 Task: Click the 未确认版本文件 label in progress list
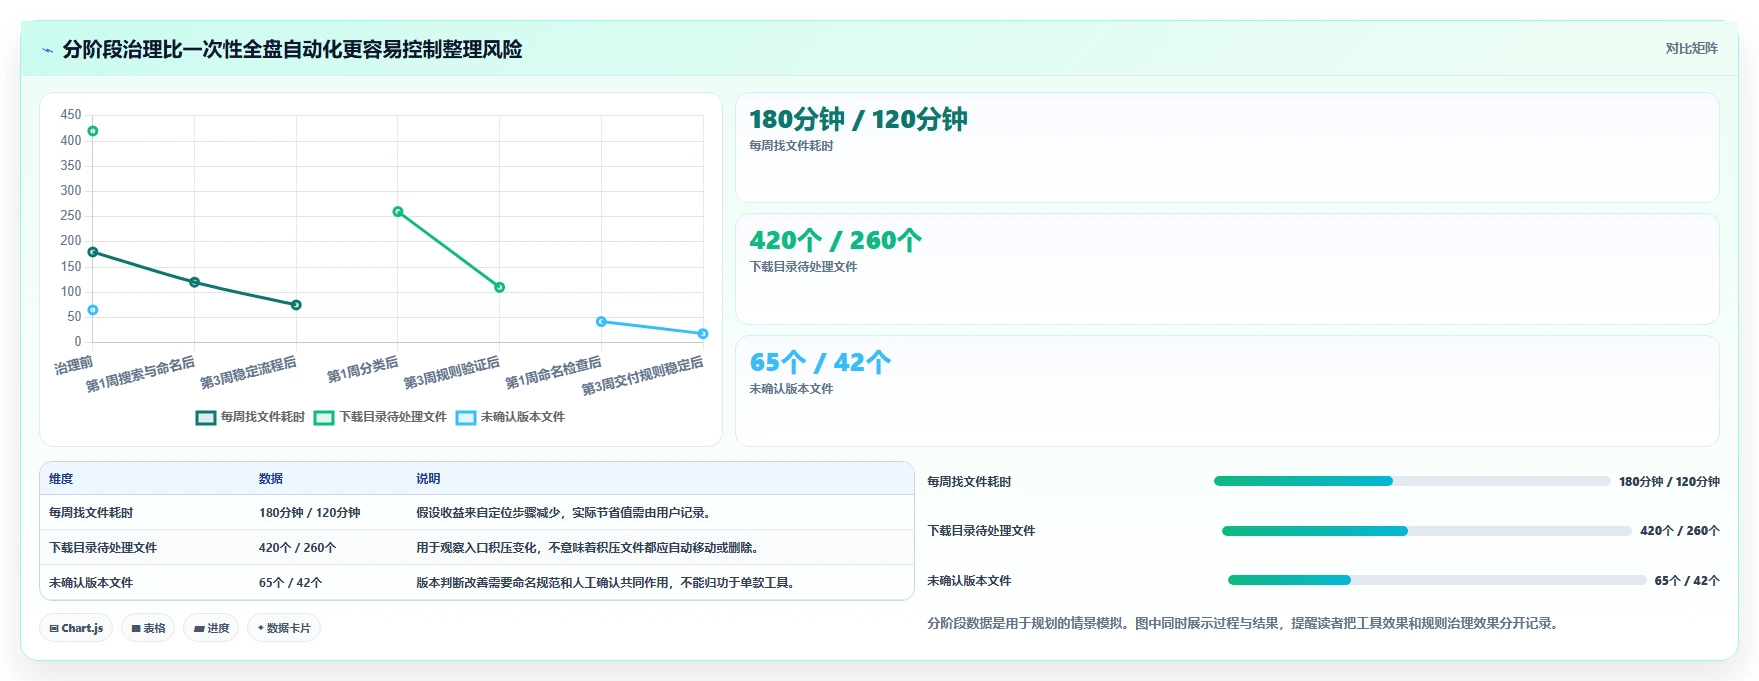[x=969, y=581]
